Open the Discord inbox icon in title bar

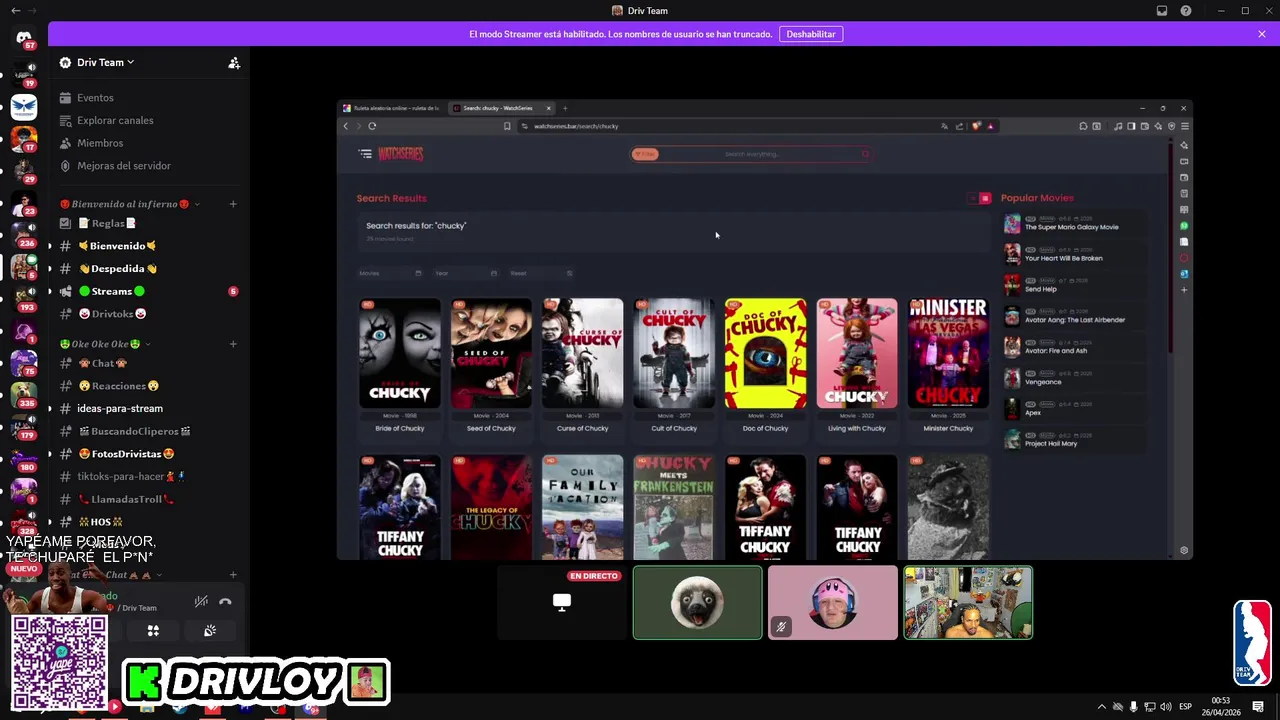pos(1162,11)
